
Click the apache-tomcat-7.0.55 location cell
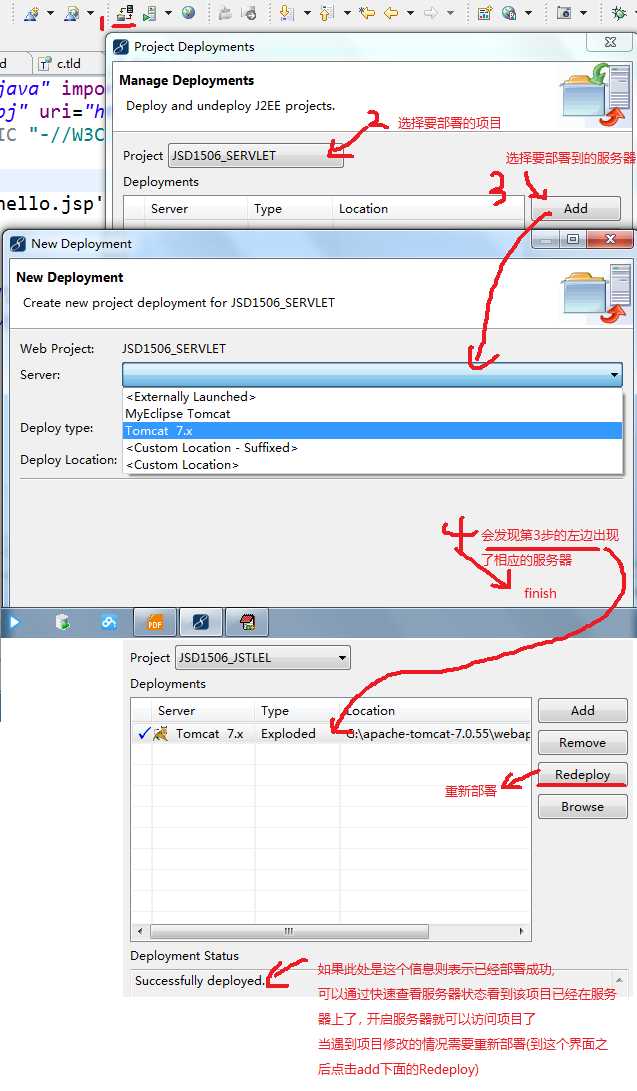[x=437, y=733]
